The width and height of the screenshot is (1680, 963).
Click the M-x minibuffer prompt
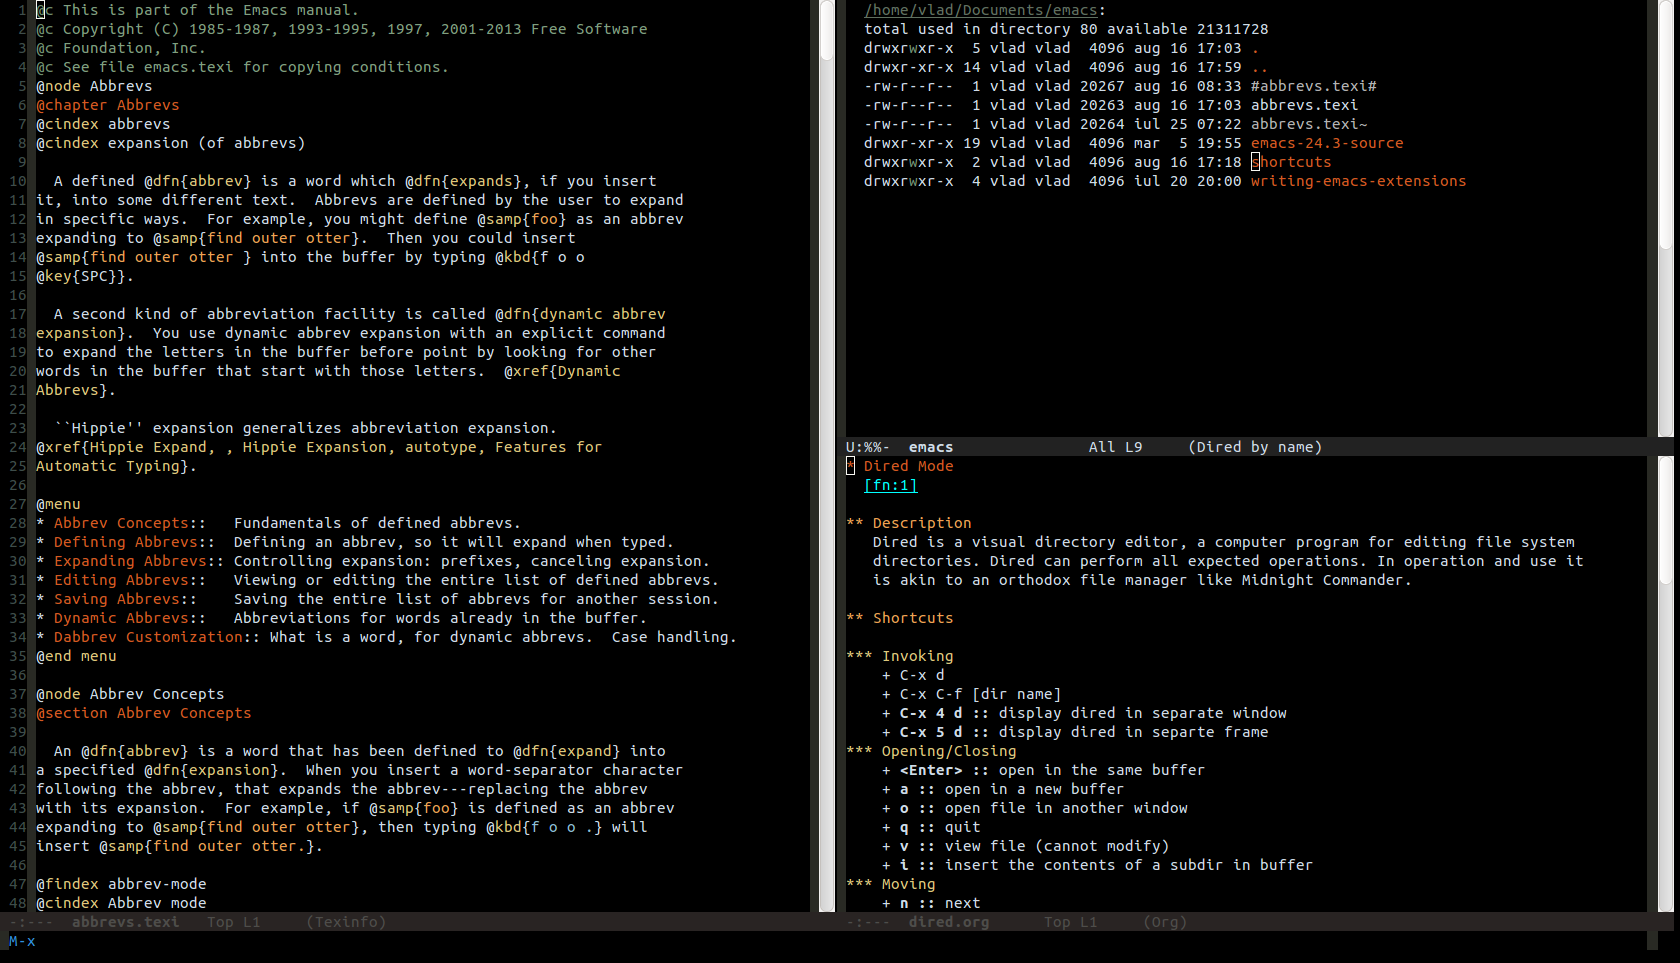22,941
